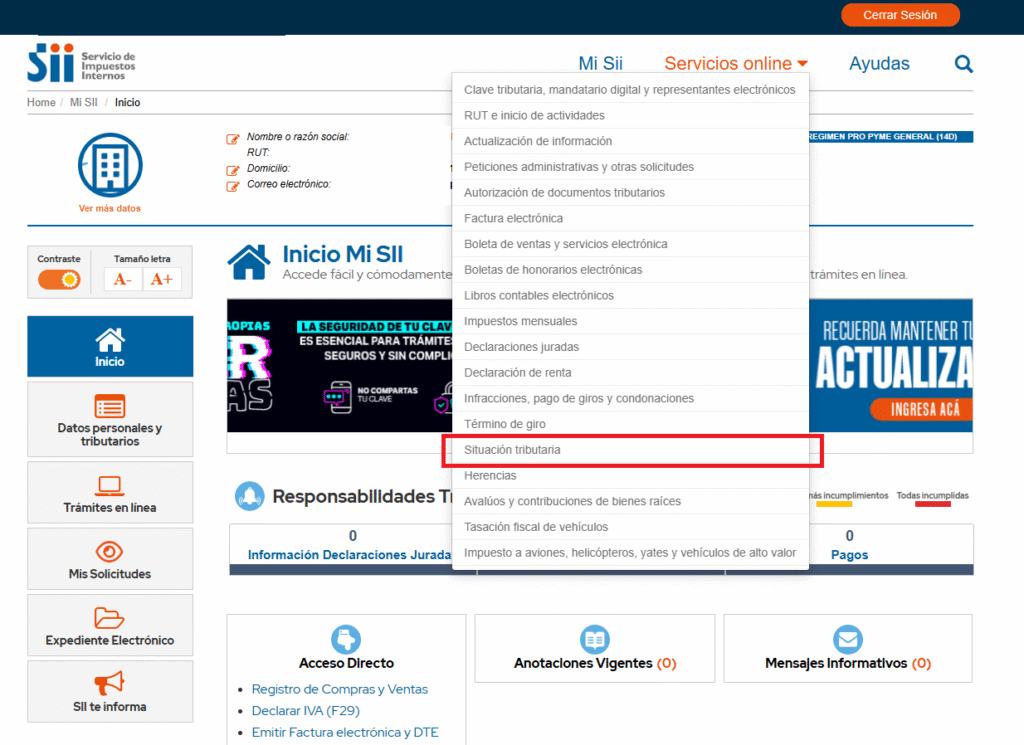Click the search magnifier icon
The height and width of the screenshot is (745, 1024).
point(963,64)
